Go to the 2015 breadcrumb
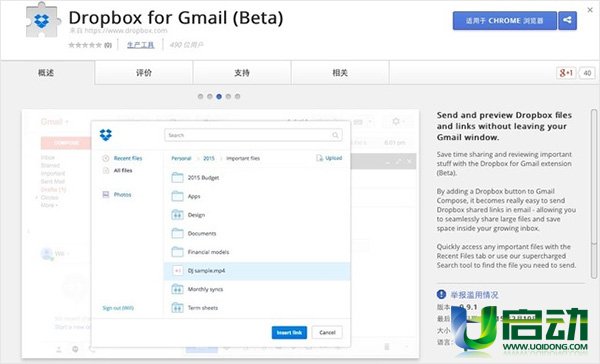Screen dimensions: 600x364 click(209, 158)
